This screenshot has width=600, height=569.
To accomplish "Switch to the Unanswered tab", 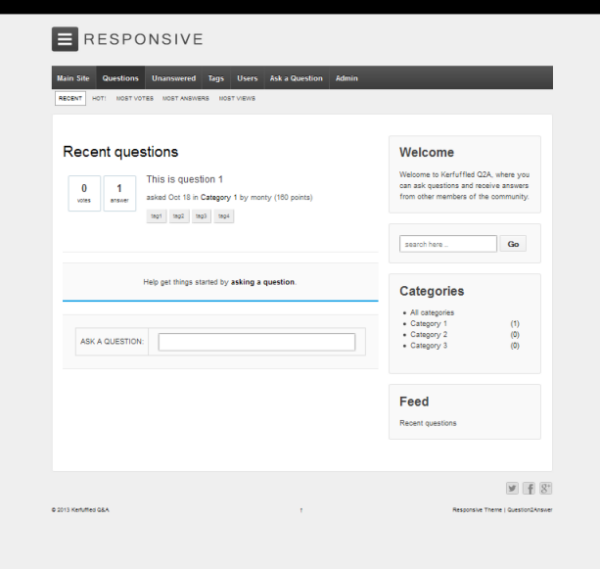I will point(173,78).
